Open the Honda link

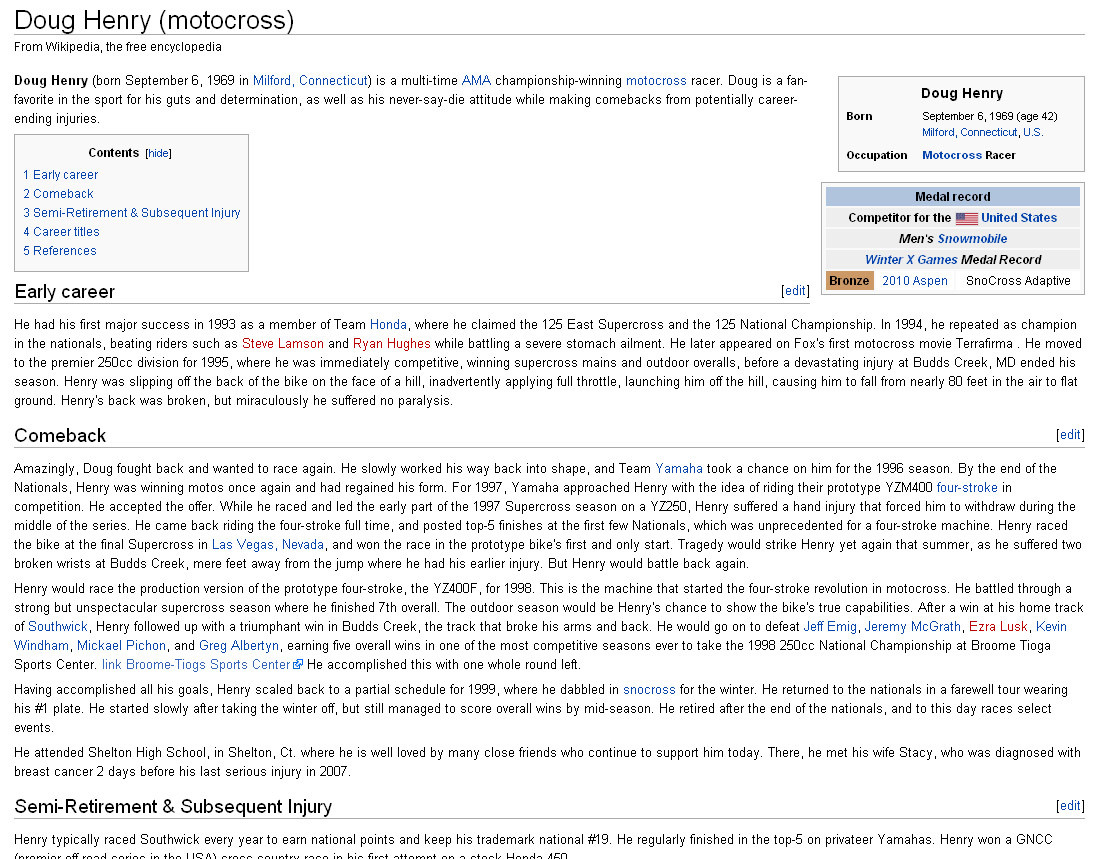pos(388,324)
